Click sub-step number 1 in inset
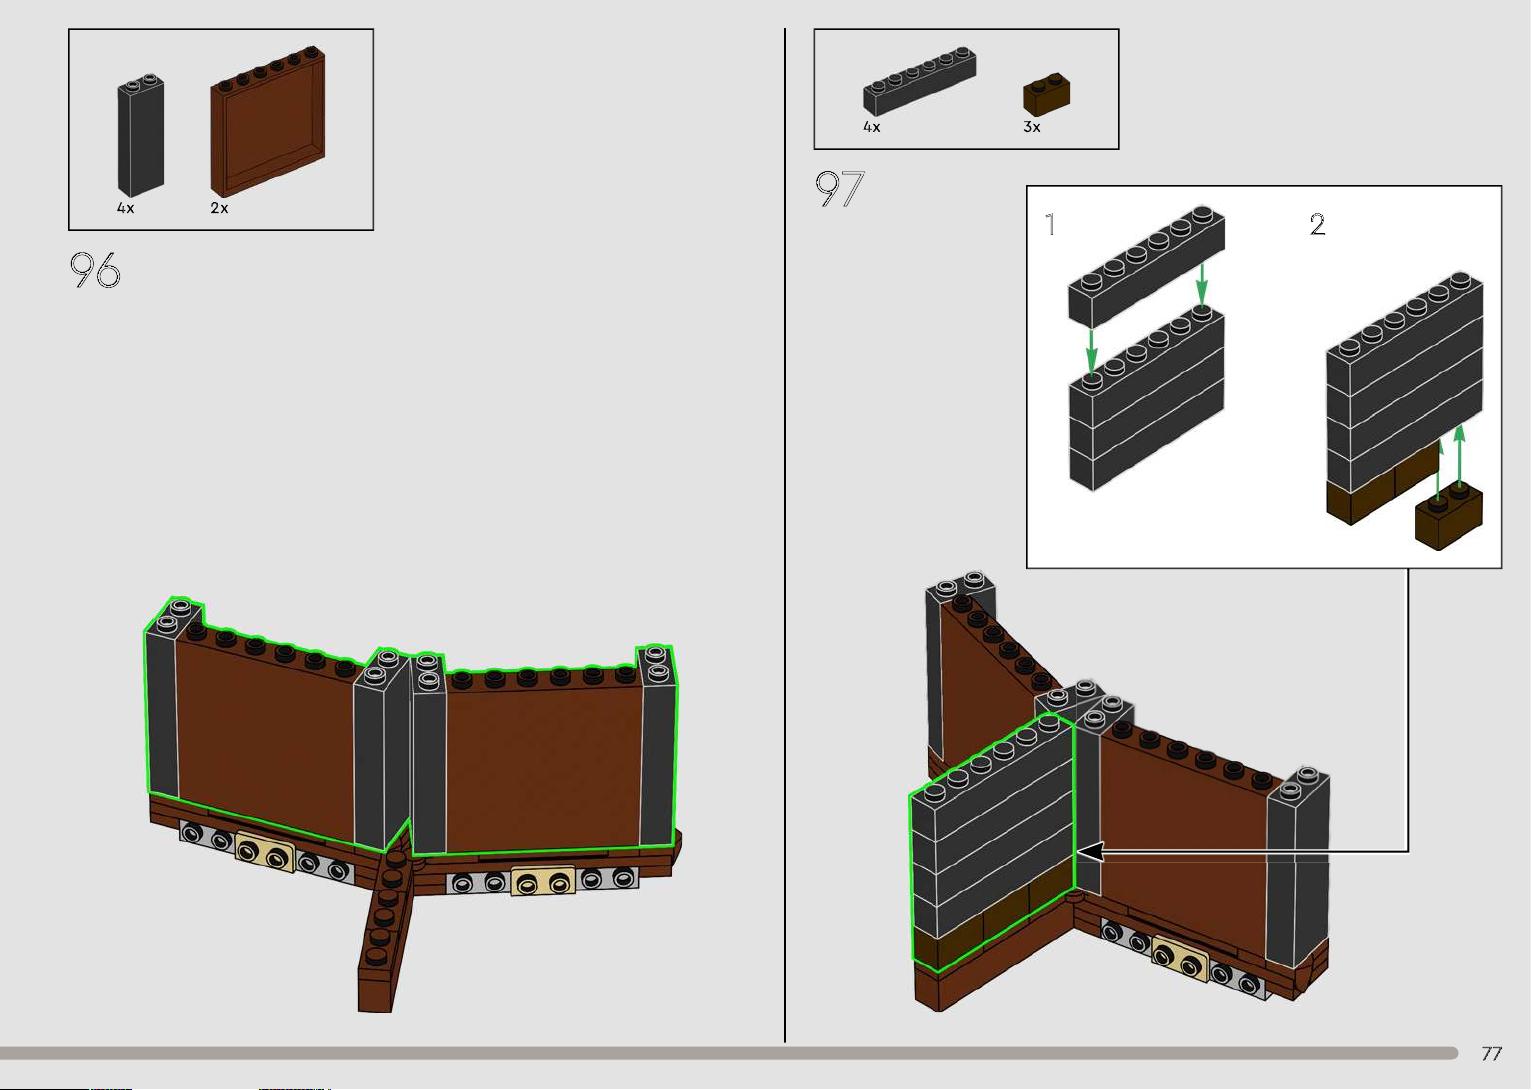Image resolution: width=1532 pixels, height=1090 pixels. tap(1050, 225)
